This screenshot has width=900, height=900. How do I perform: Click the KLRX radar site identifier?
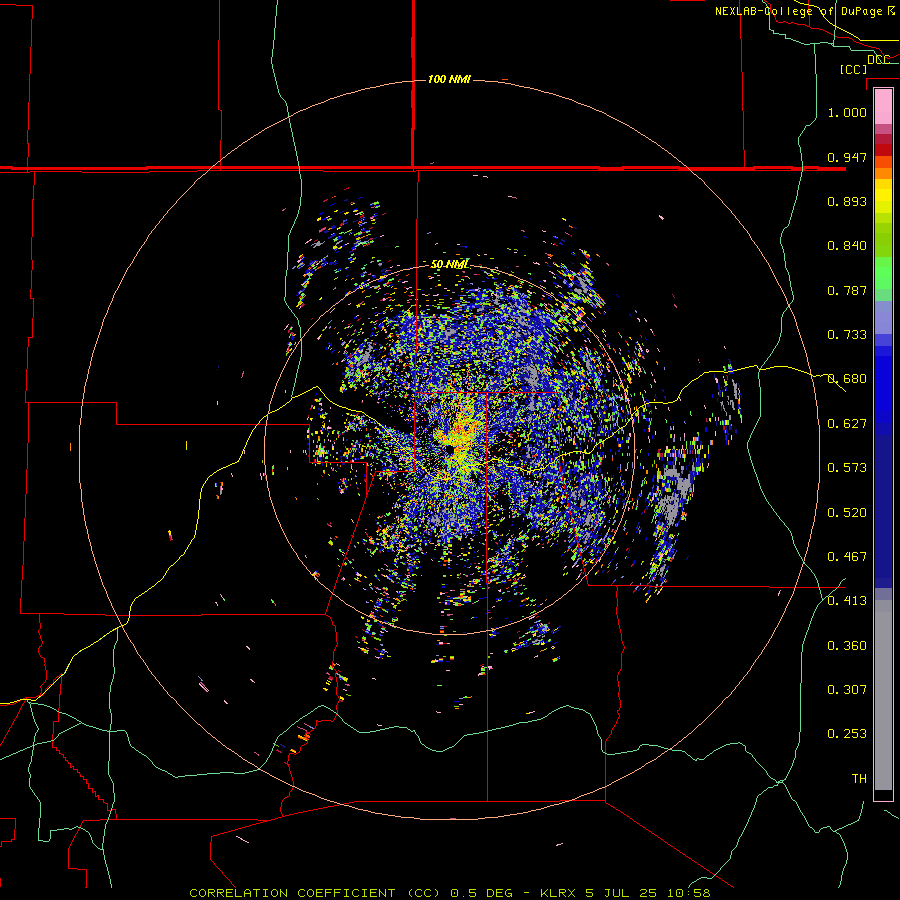click(559, 893)
